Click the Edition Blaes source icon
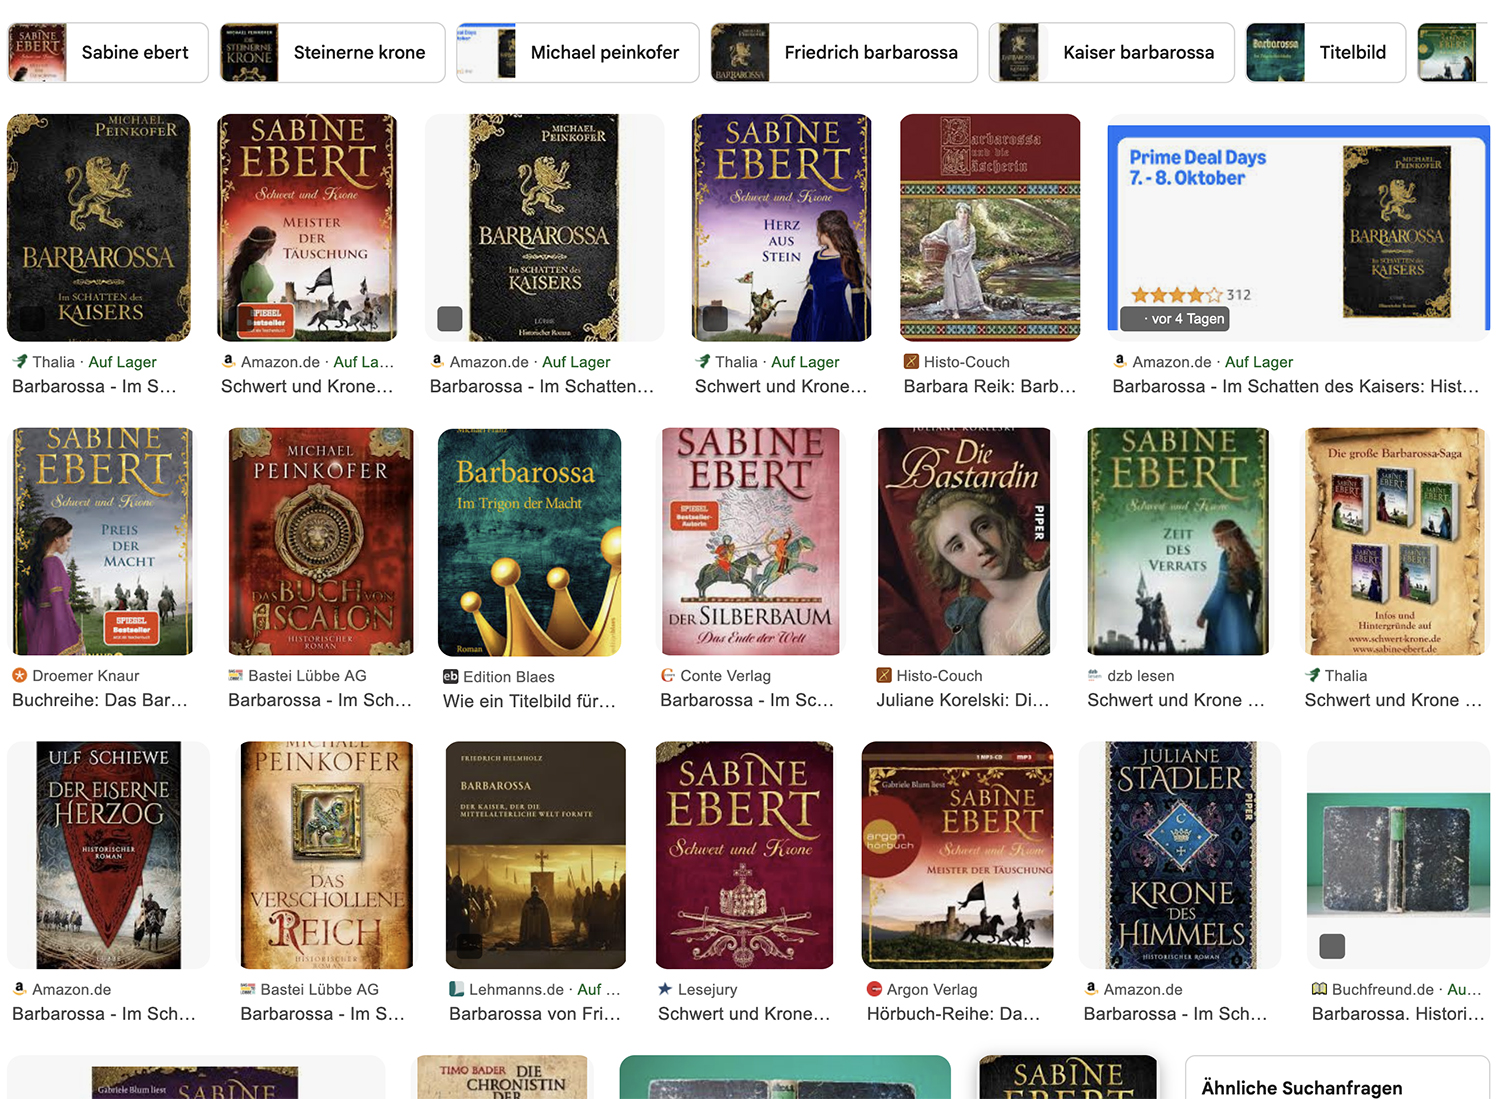 tap(451, 677)
